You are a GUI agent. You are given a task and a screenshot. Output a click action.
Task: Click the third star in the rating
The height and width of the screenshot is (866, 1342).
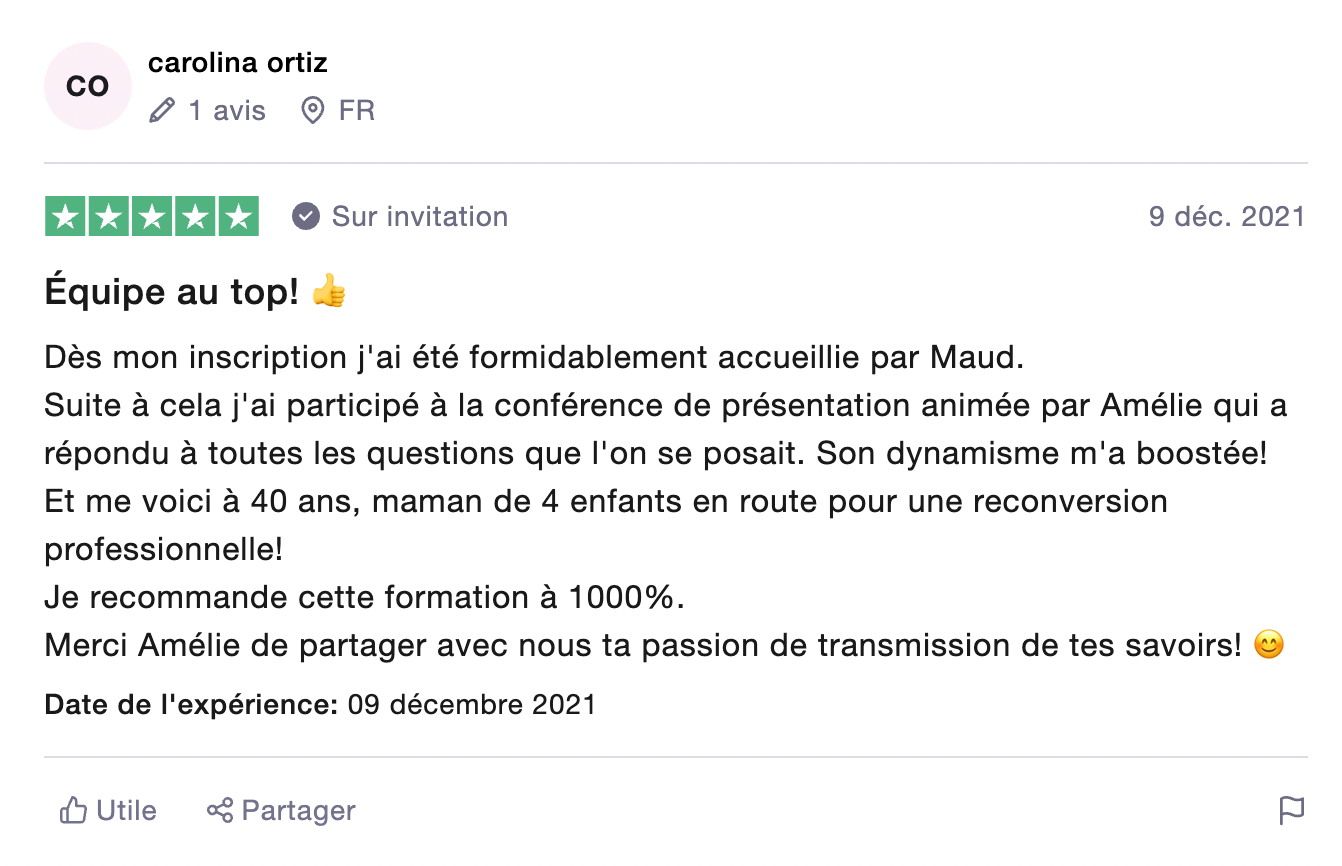[x=152, y=217]
